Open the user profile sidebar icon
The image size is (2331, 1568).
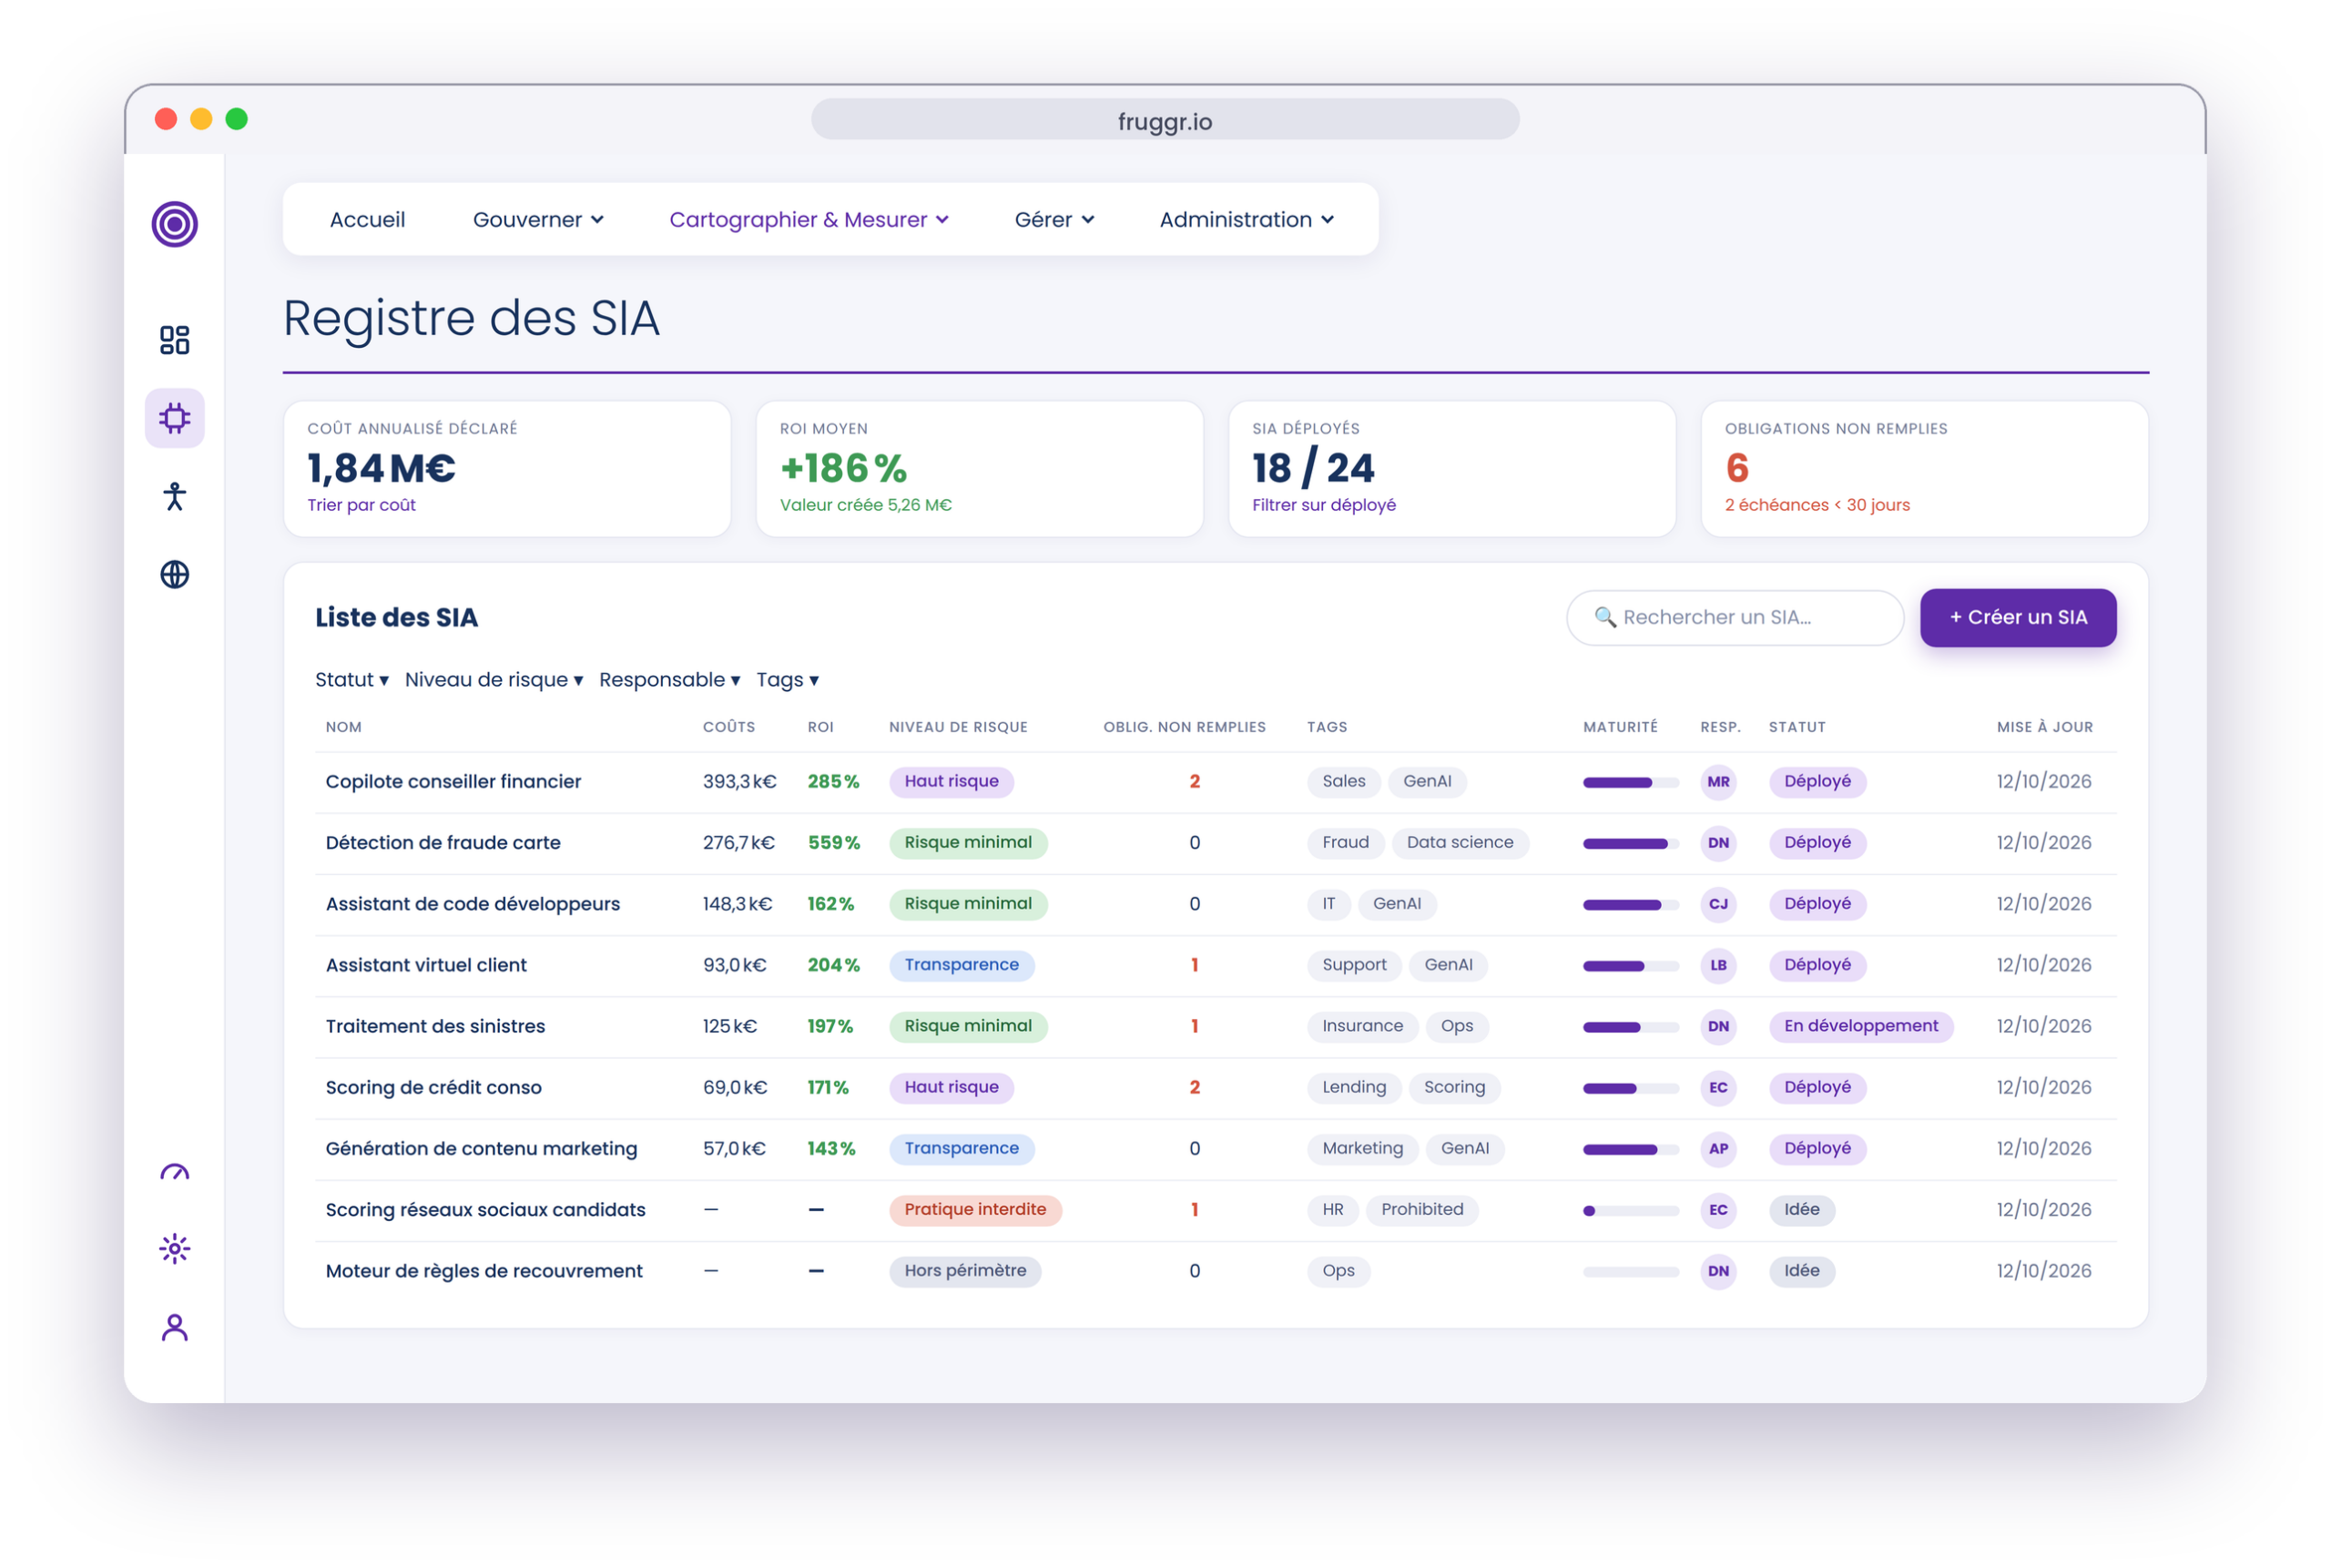point(175,1328)
